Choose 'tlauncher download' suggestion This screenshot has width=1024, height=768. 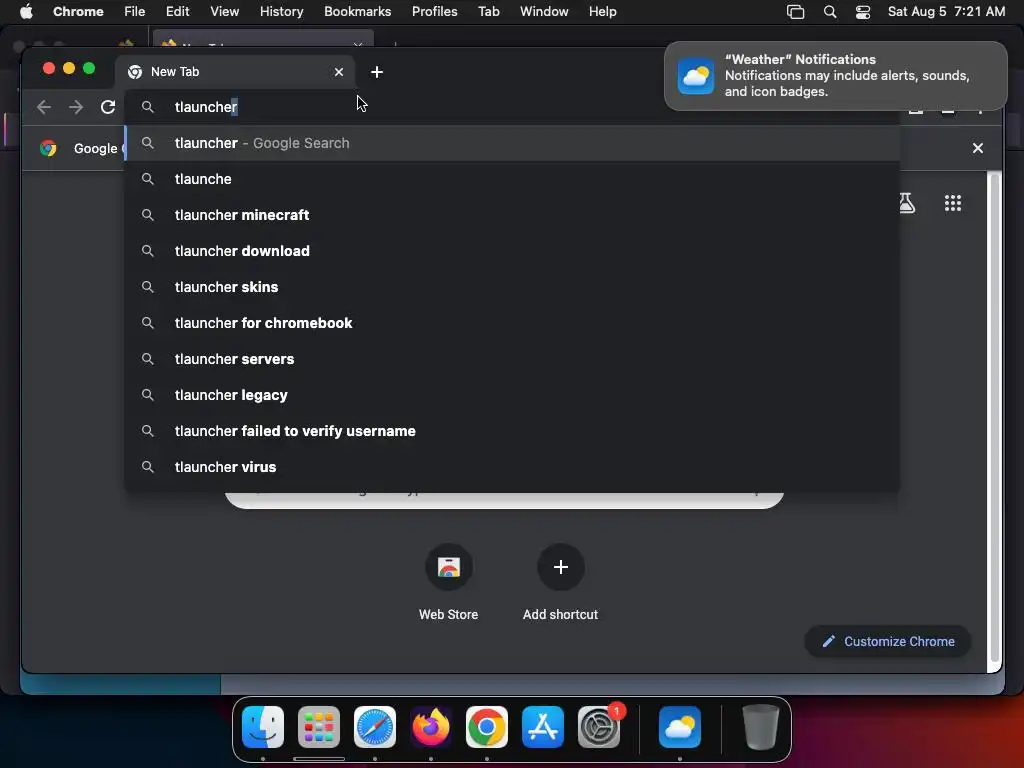(512, 251)
